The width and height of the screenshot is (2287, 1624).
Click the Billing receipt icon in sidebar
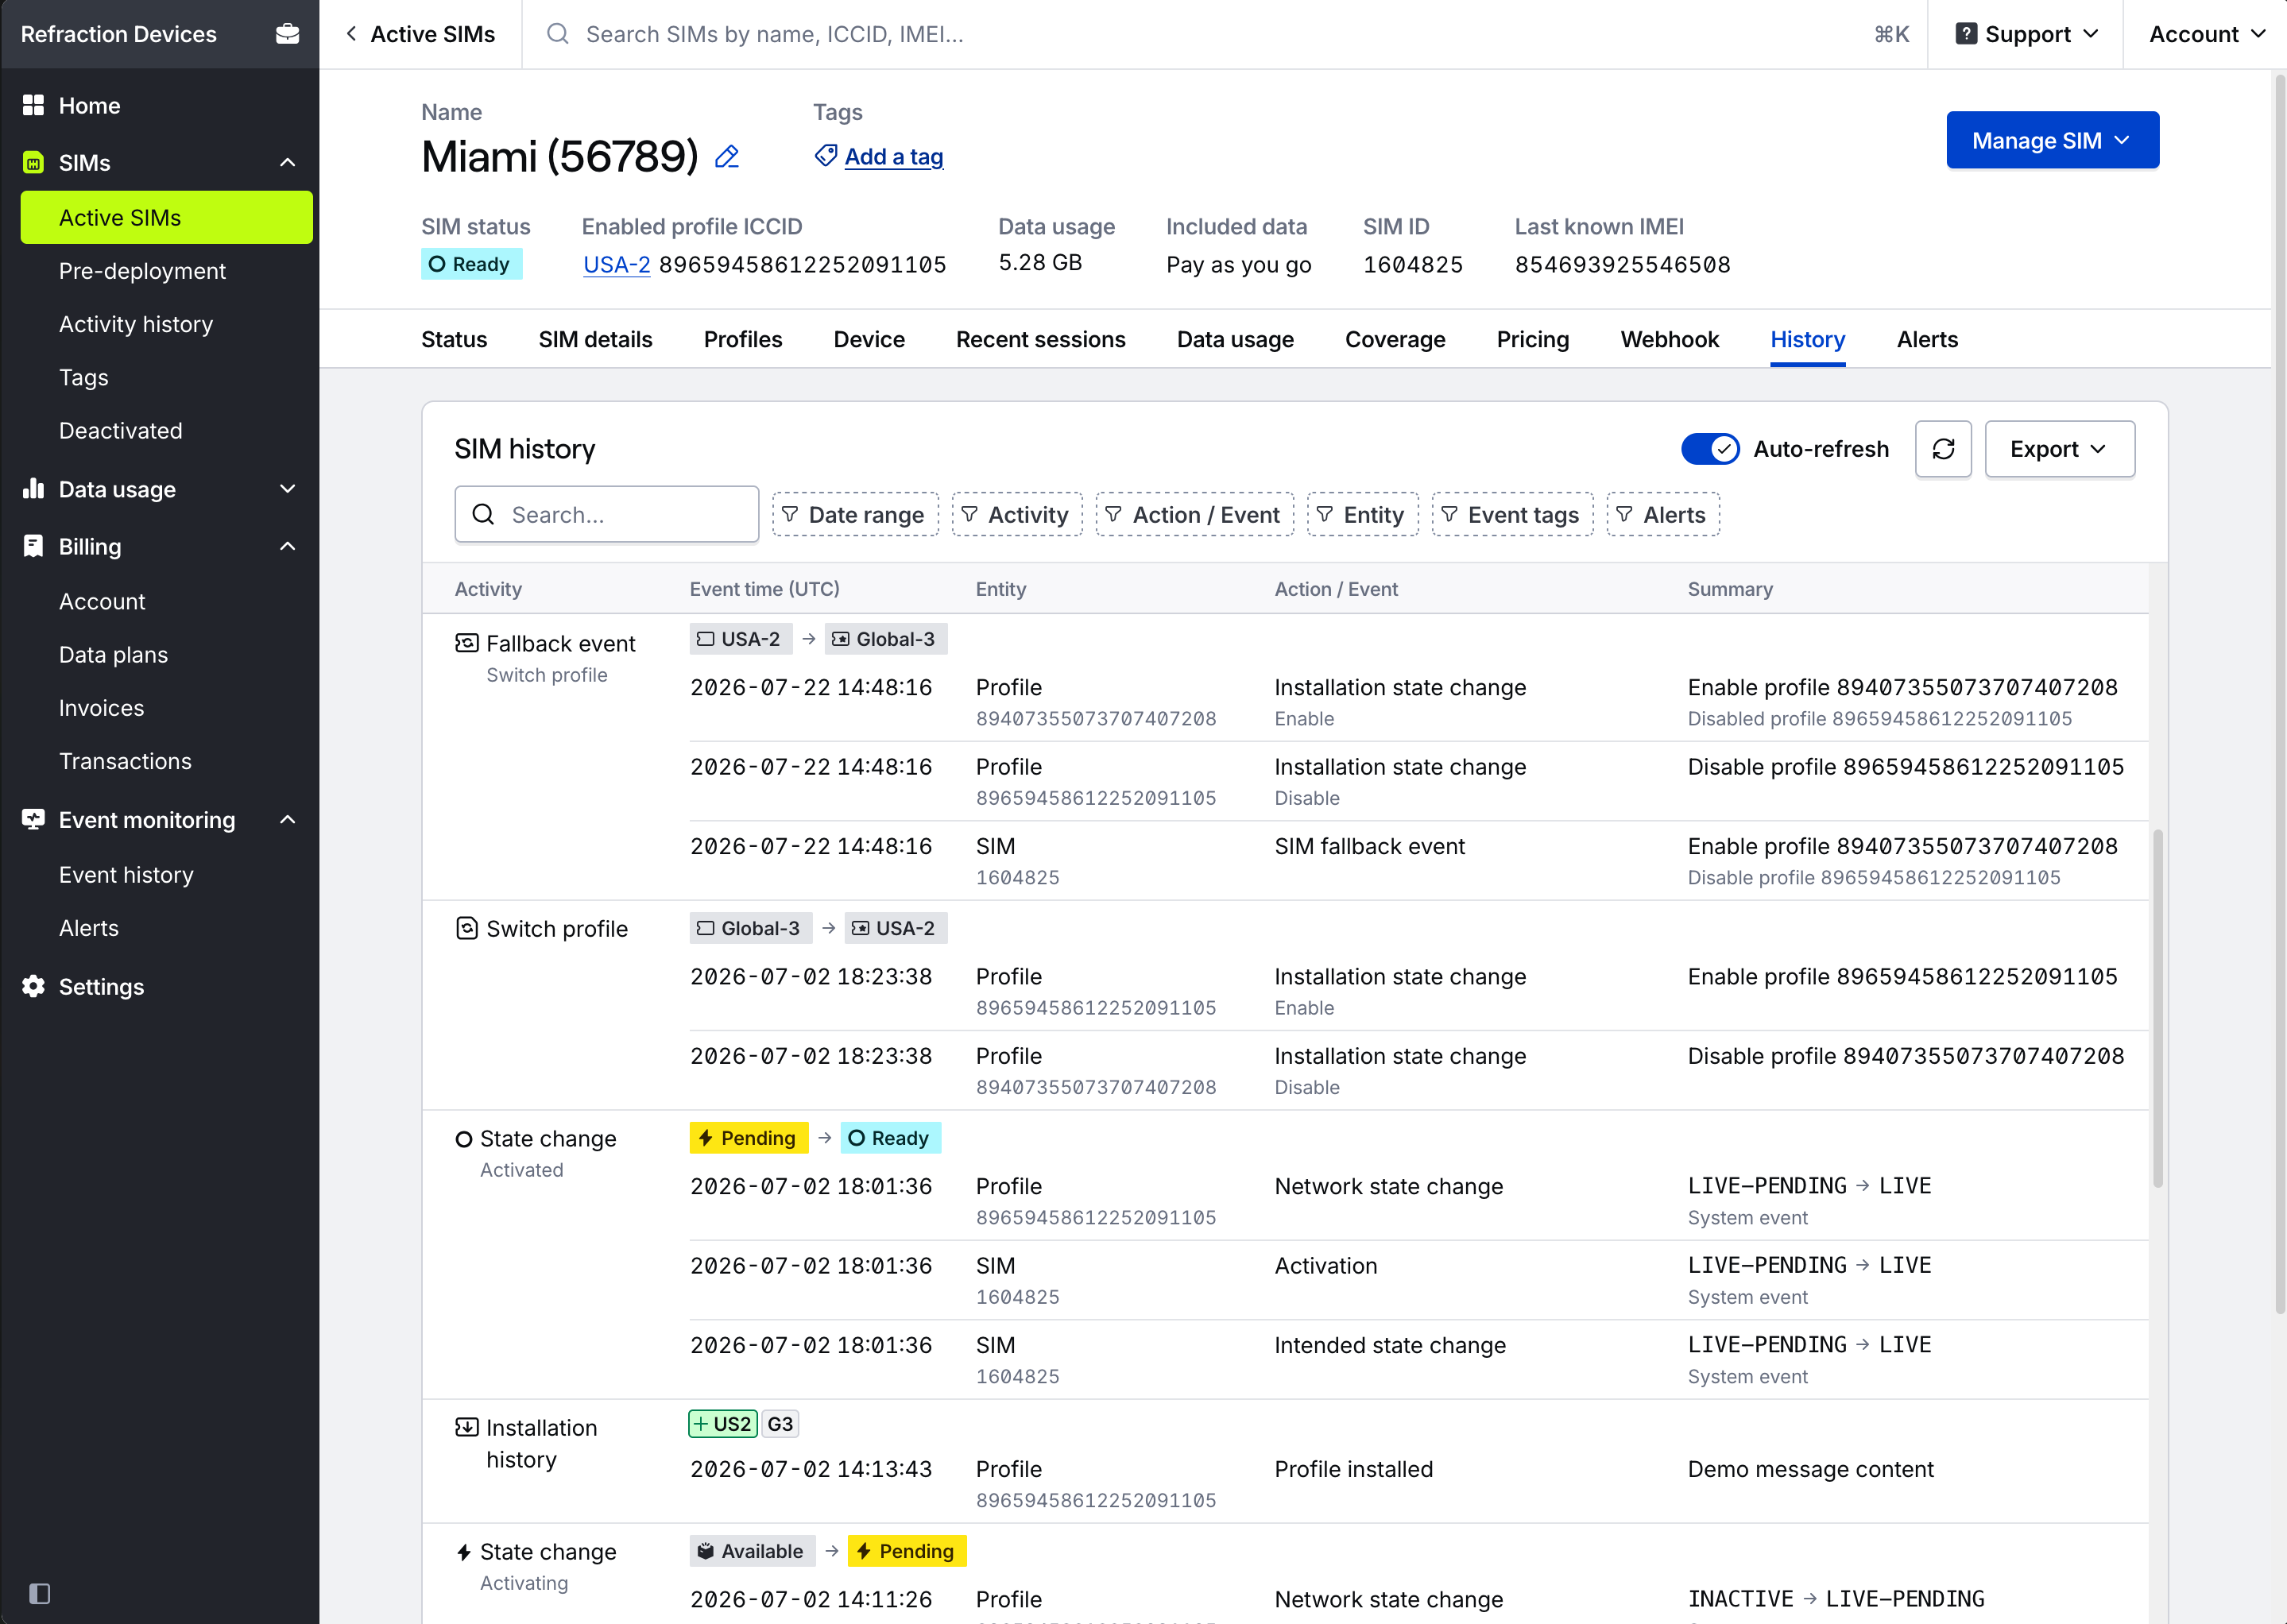pos(33,546)
